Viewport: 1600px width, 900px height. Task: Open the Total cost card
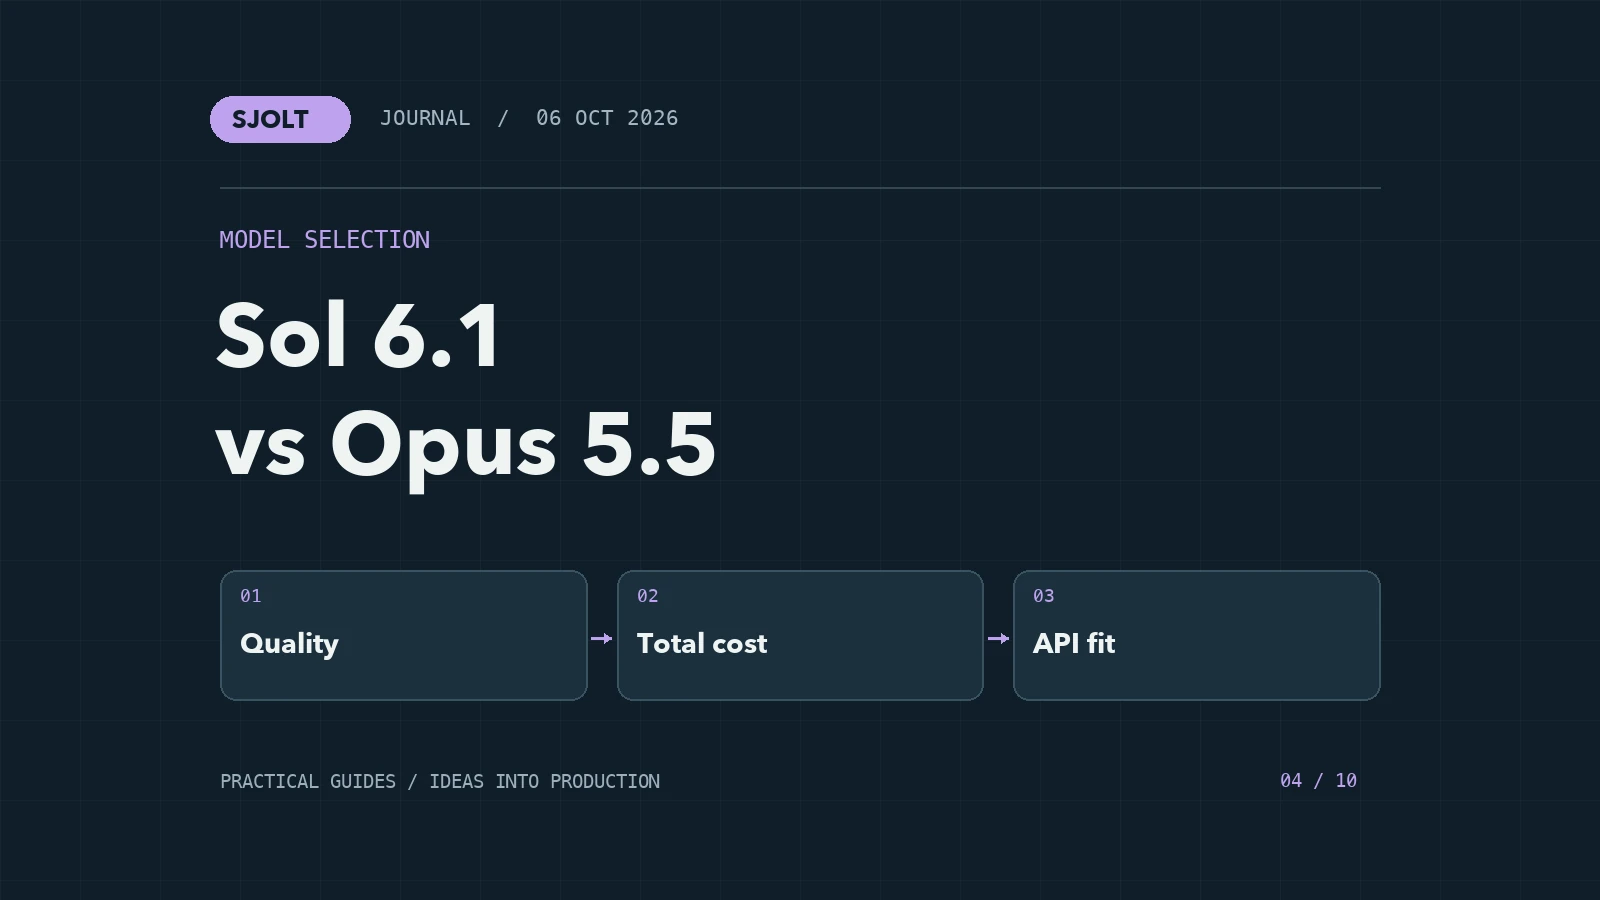[800, 635]
